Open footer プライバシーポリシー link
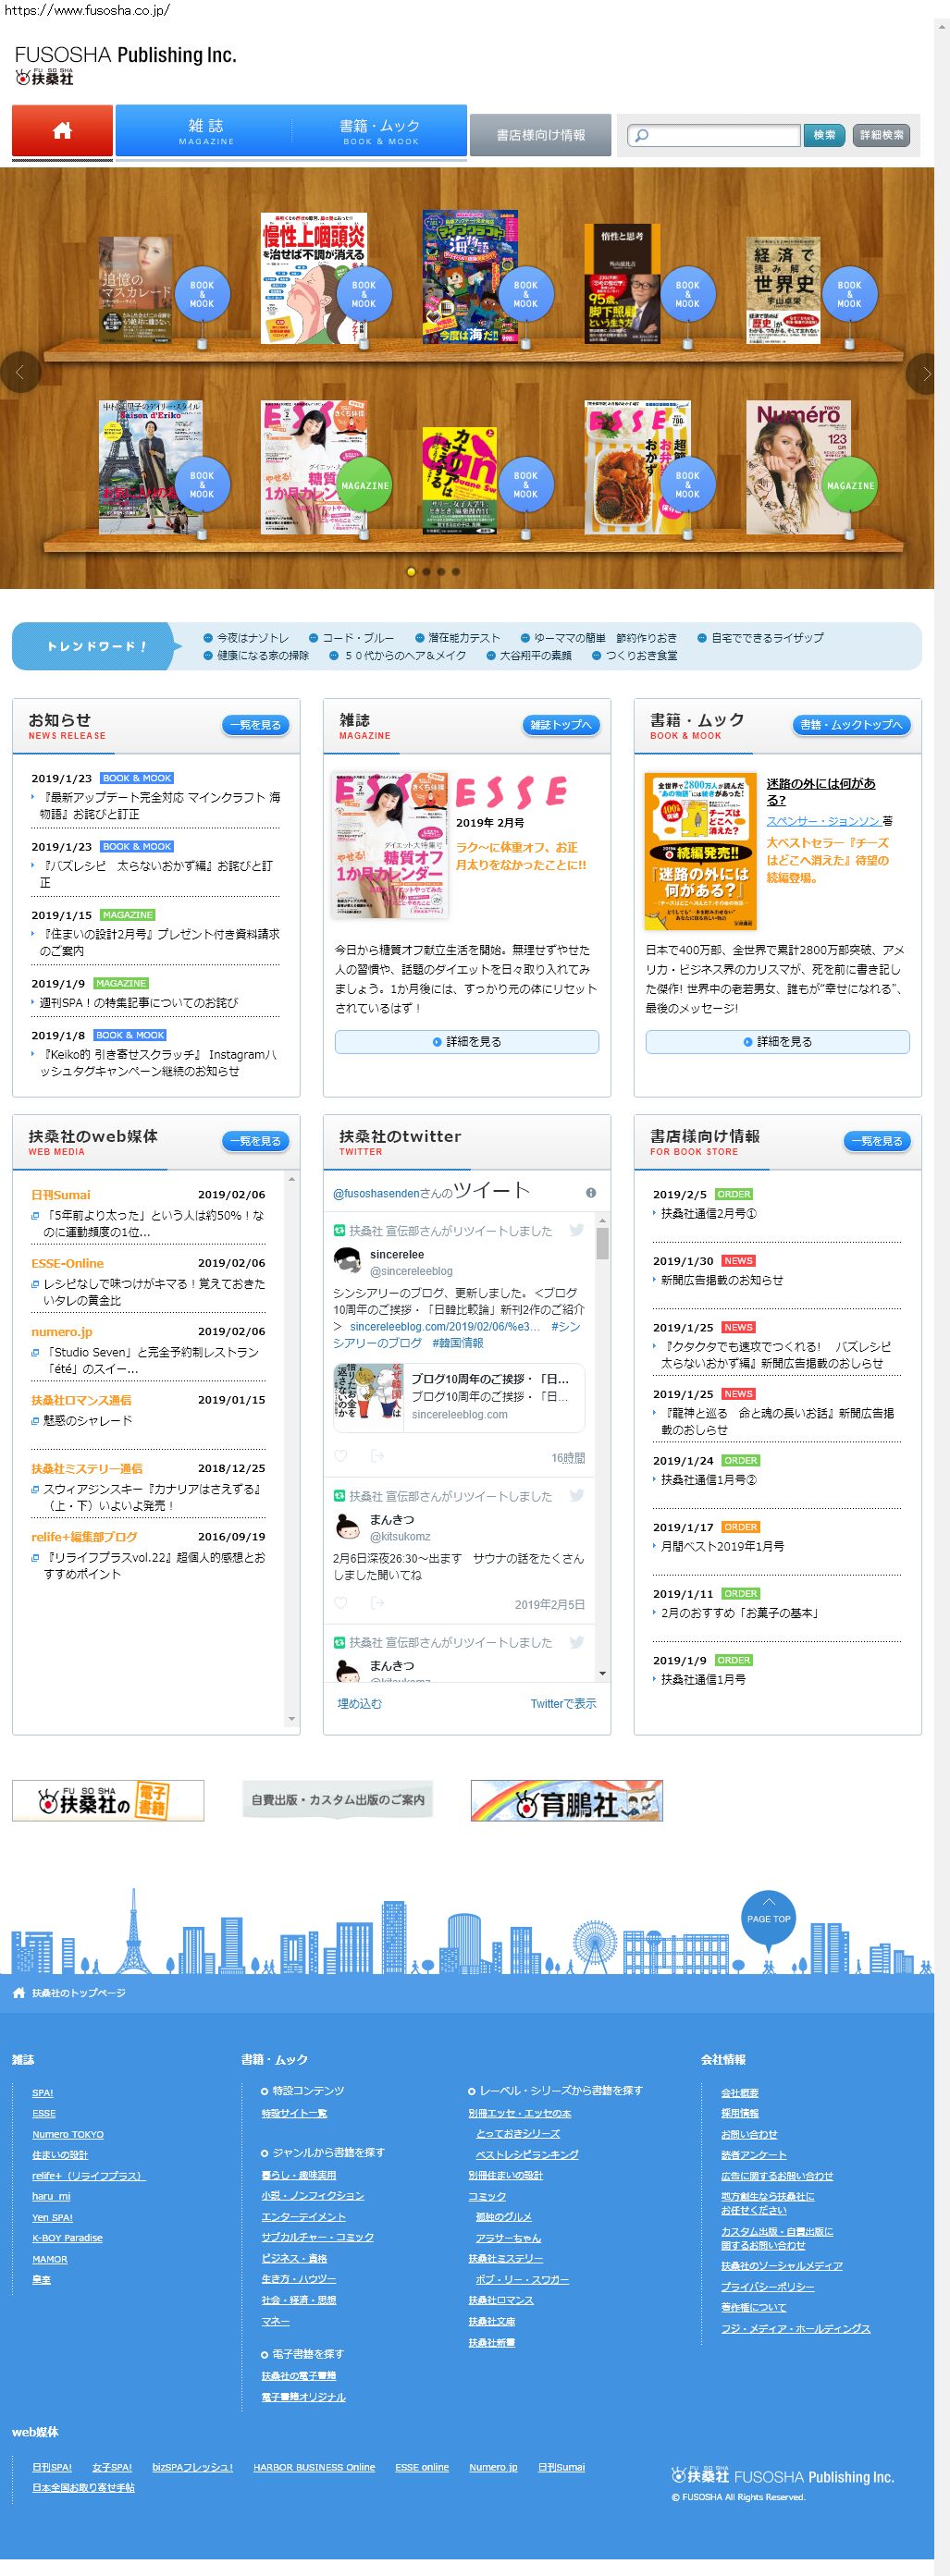The width and height of the screenshot is (950, 2576). (768, 2287)
